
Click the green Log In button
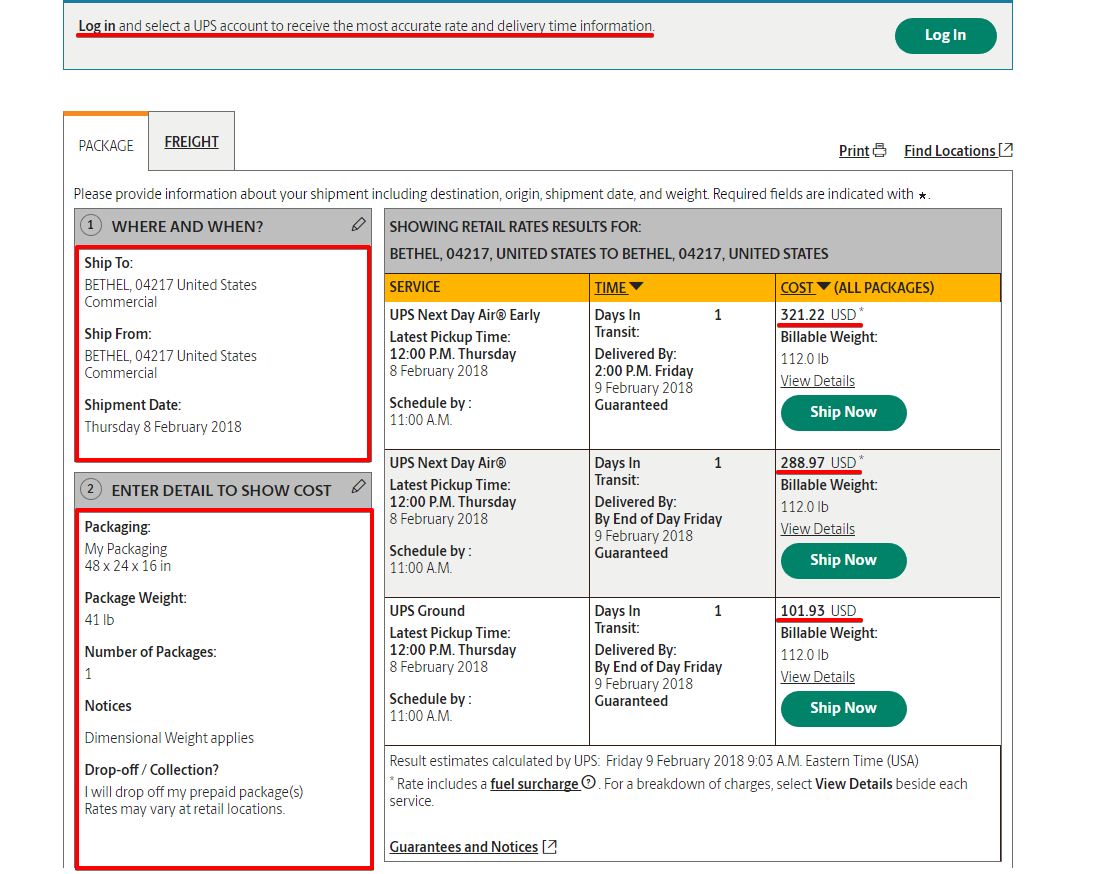[945, 36]
